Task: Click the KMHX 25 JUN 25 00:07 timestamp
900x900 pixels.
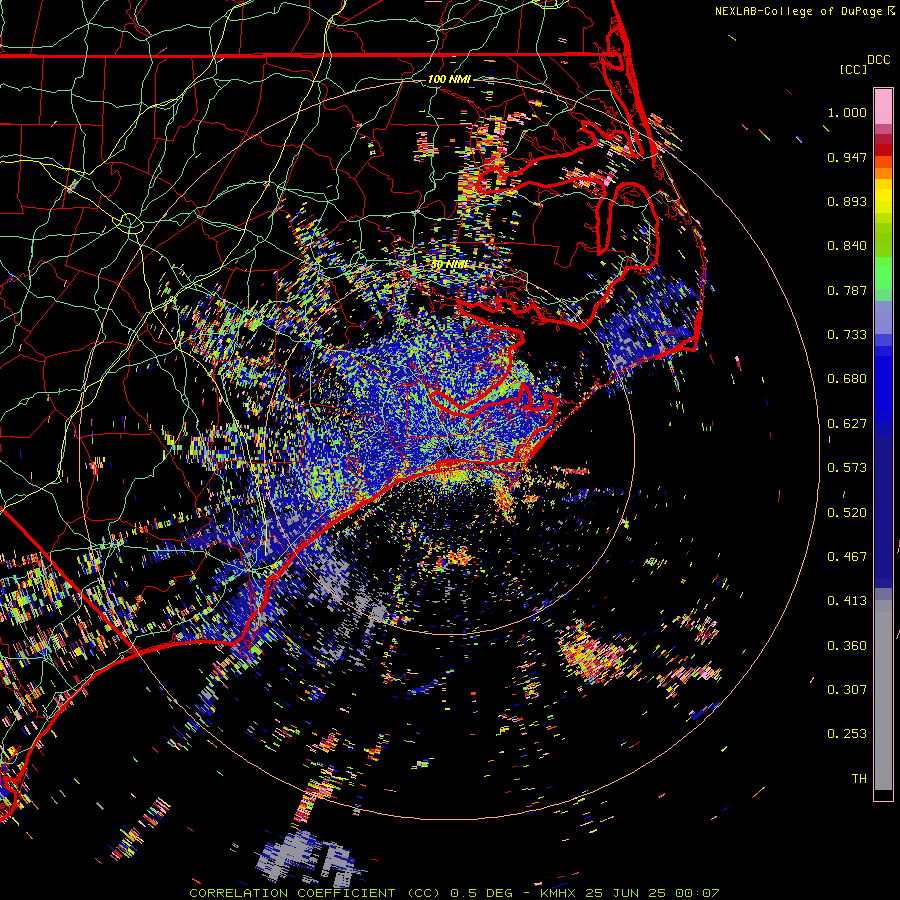Action: point(630,893)
